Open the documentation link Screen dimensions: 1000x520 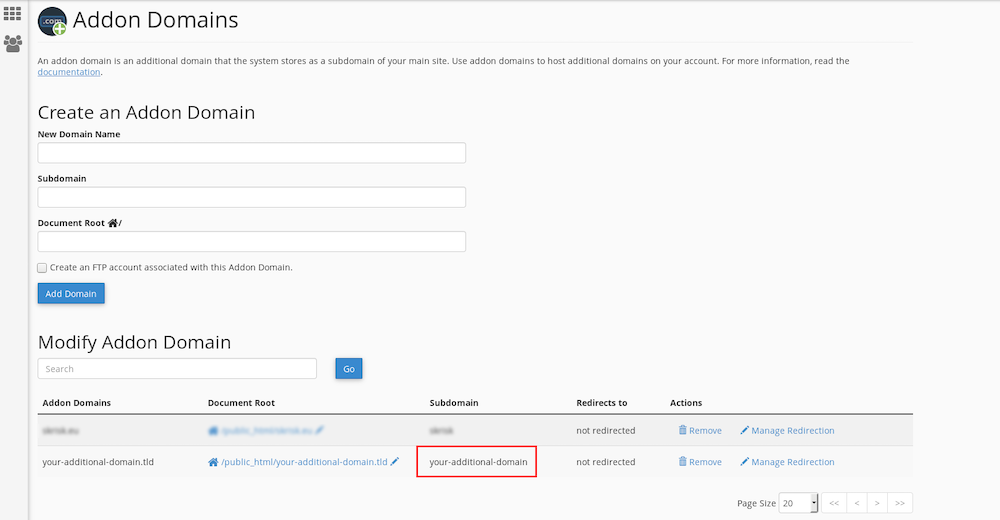tap(69, 72)
